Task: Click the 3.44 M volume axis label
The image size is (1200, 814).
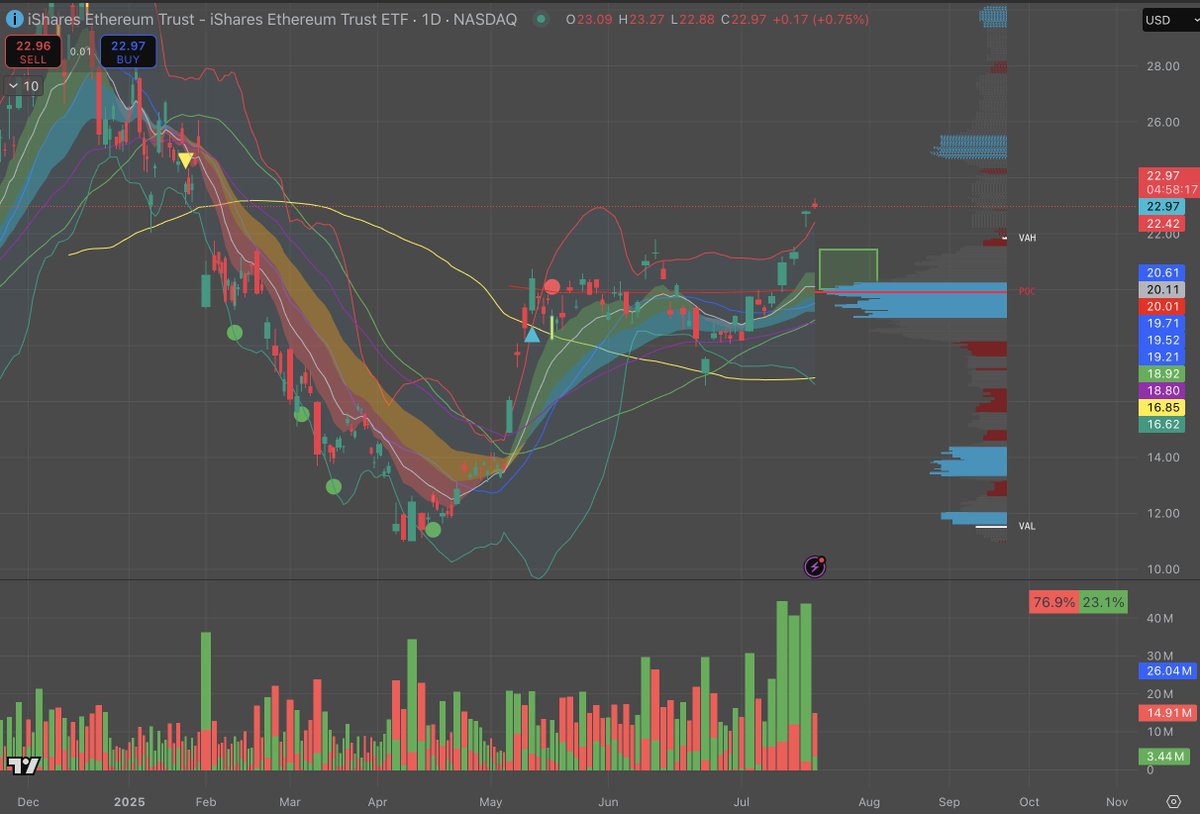Action: click(x=1167, y=757)
